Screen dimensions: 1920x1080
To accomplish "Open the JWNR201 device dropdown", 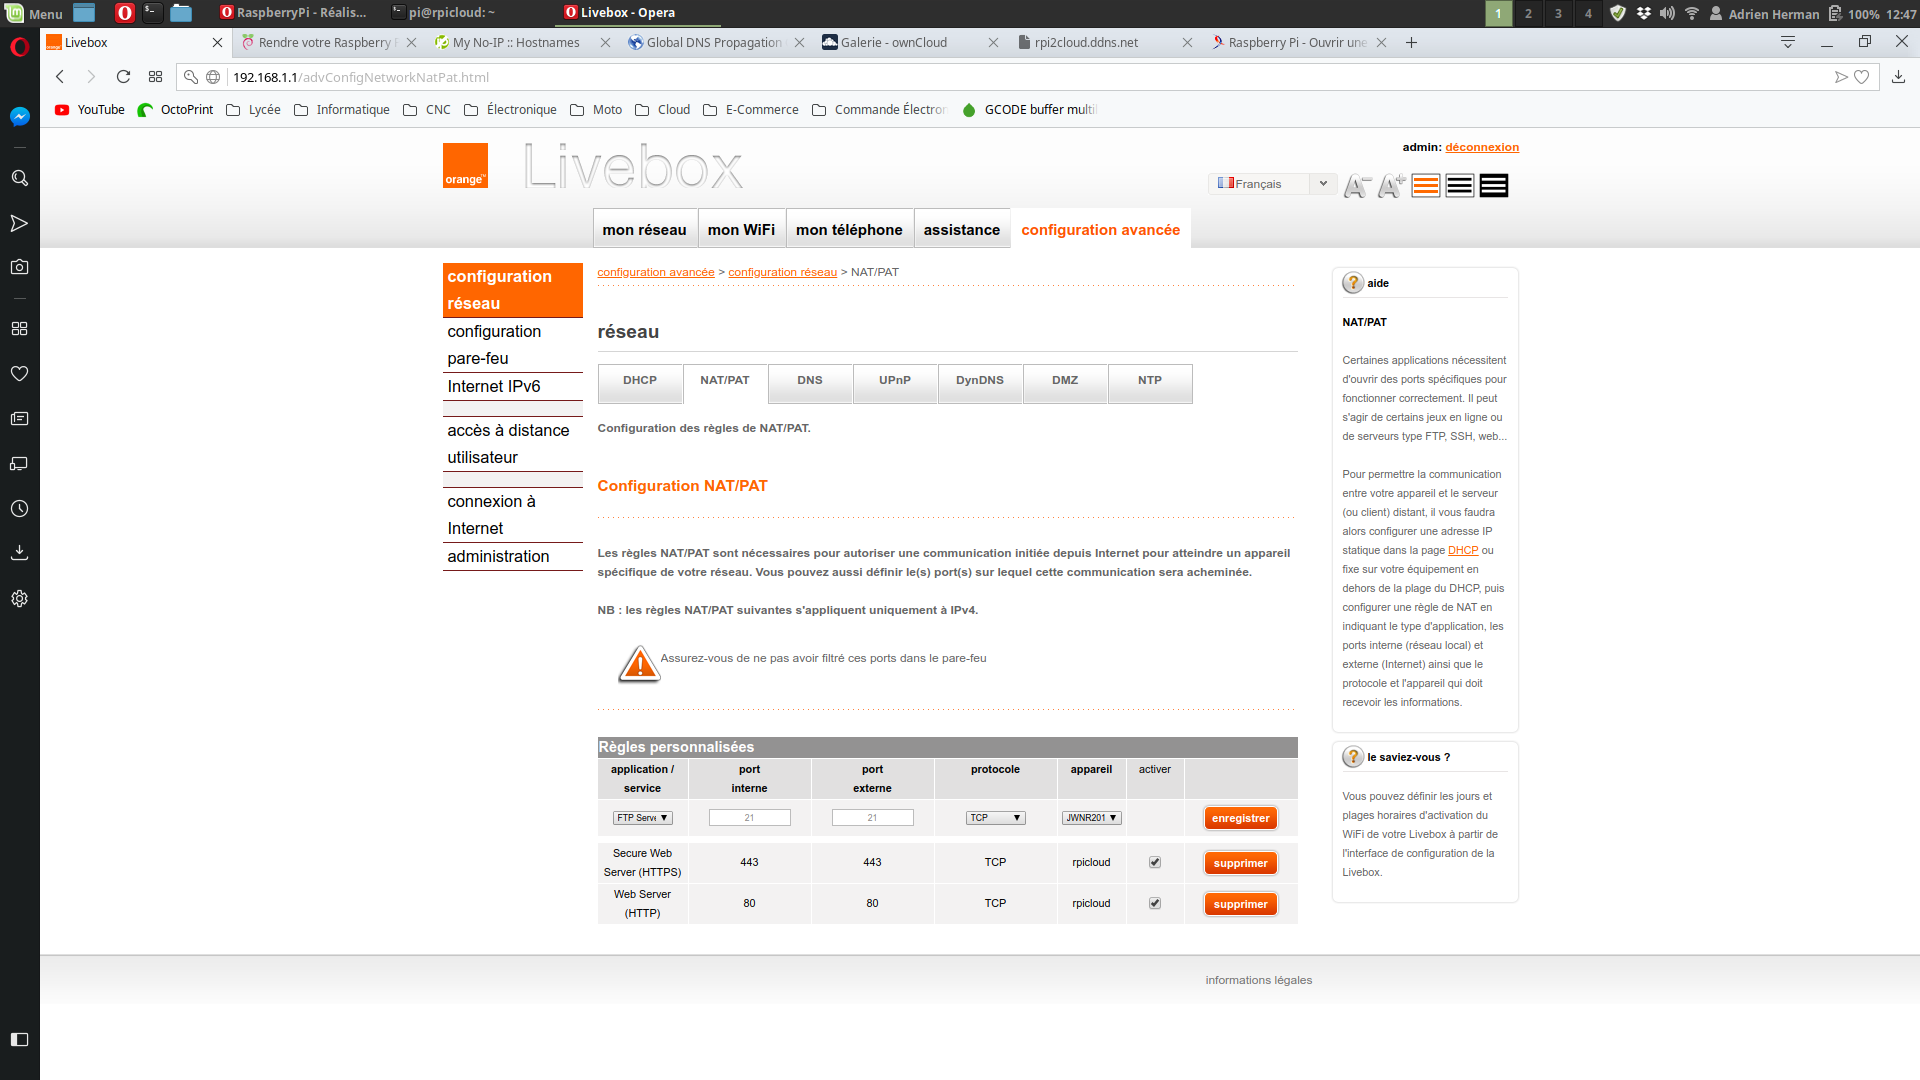I will tap(1091, 818).
